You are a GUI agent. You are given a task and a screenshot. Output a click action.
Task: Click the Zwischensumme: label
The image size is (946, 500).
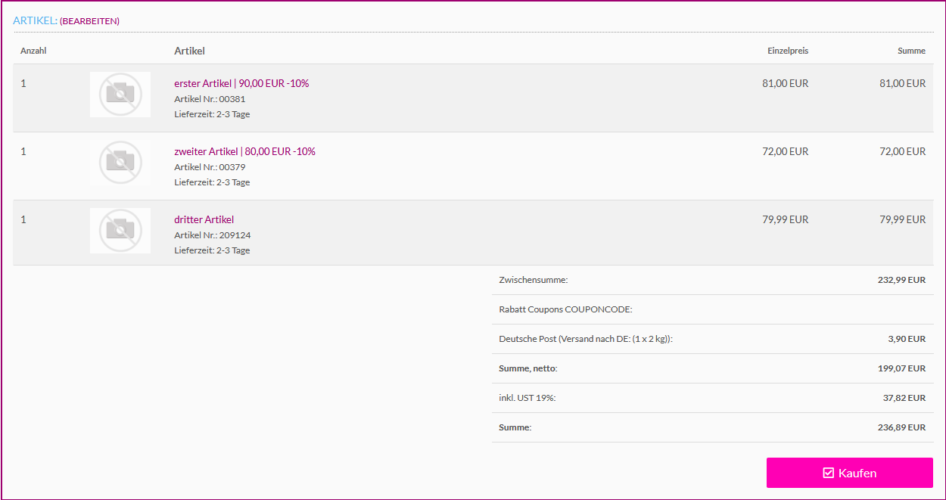coord(533,280)
